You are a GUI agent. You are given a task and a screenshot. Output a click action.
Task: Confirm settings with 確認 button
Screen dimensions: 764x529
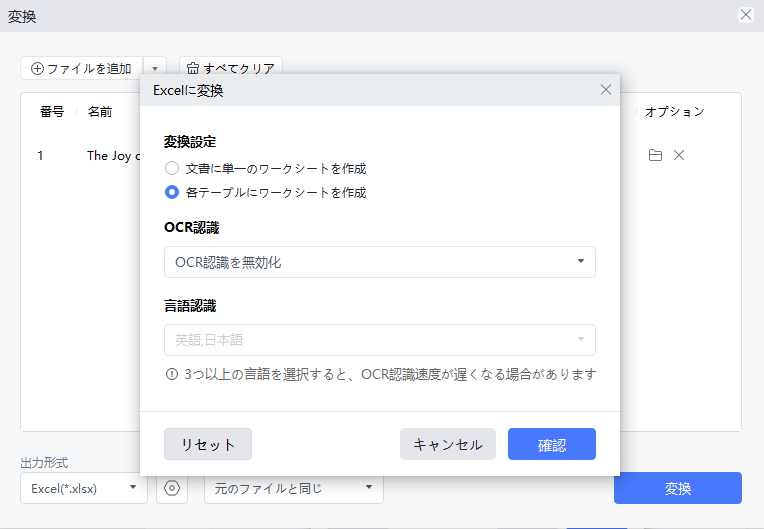click(552, 444)
